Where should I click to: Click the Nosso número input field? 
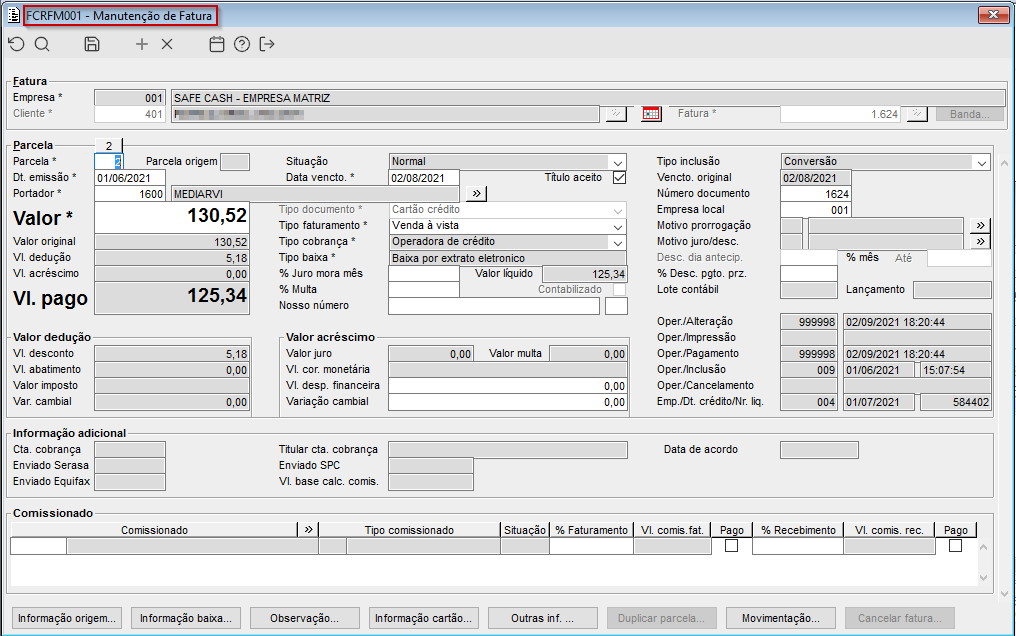[494, 306]
